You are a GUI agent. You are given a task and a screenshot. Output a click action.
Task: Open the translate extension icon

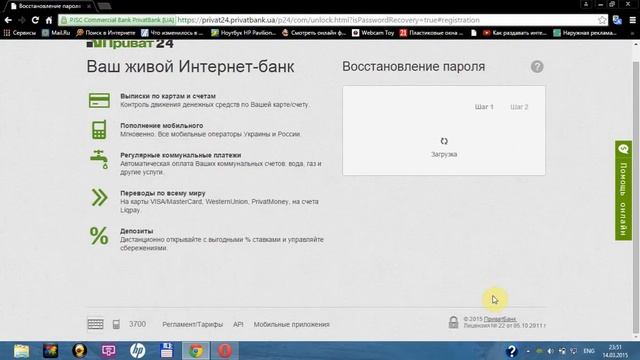[617, 20]
